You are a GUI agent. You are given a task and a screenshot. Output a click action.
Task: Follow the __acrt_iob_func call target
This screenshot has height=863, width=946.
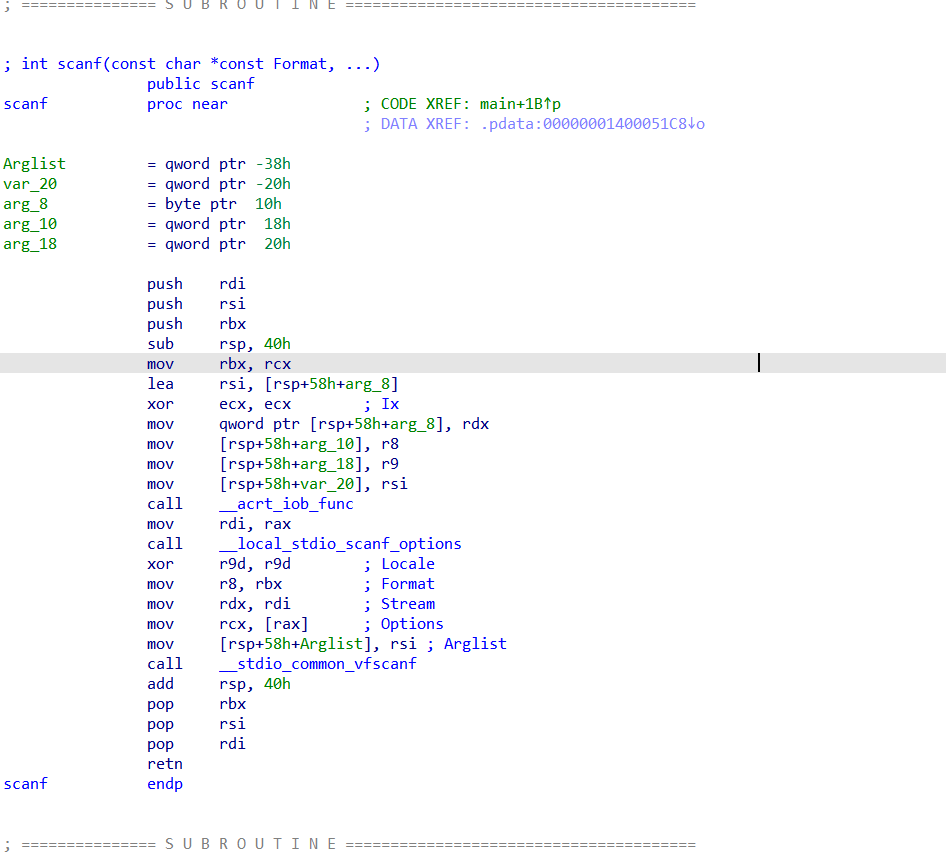(x=286, y=503)
